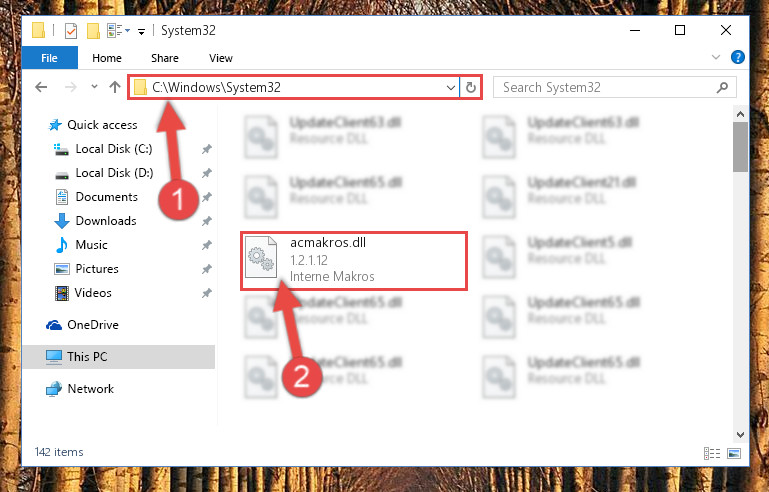Image resolution: width=769 pixels, height=492 pixels.
Task: Go up one folder level
Action: point(115,87)
